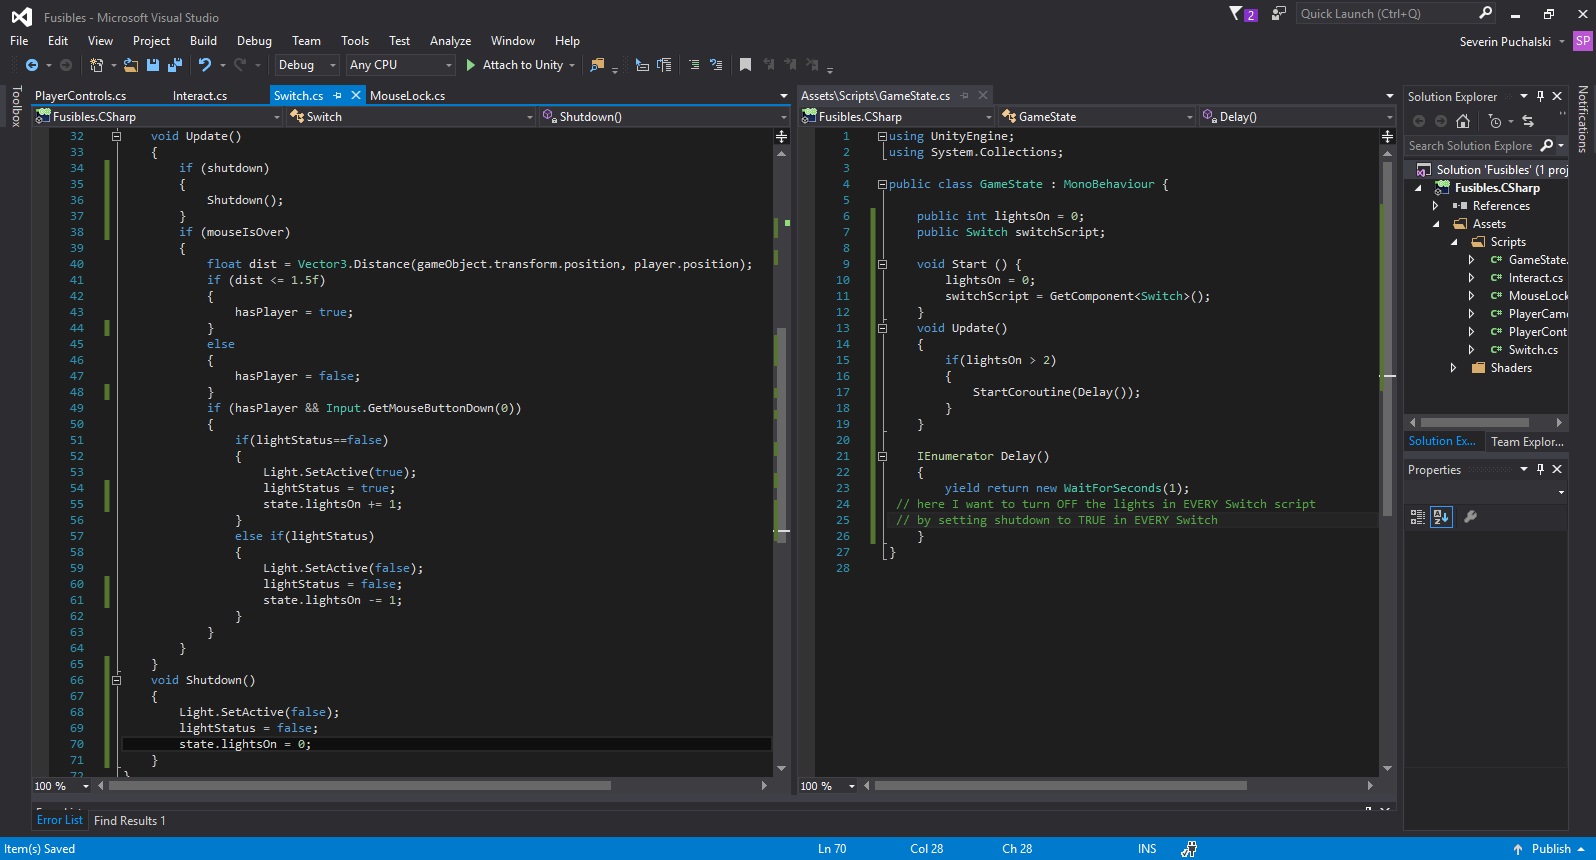
Task: Click the Solution Explorer search magnifier icon
Action: click(x=1547, y=146)
